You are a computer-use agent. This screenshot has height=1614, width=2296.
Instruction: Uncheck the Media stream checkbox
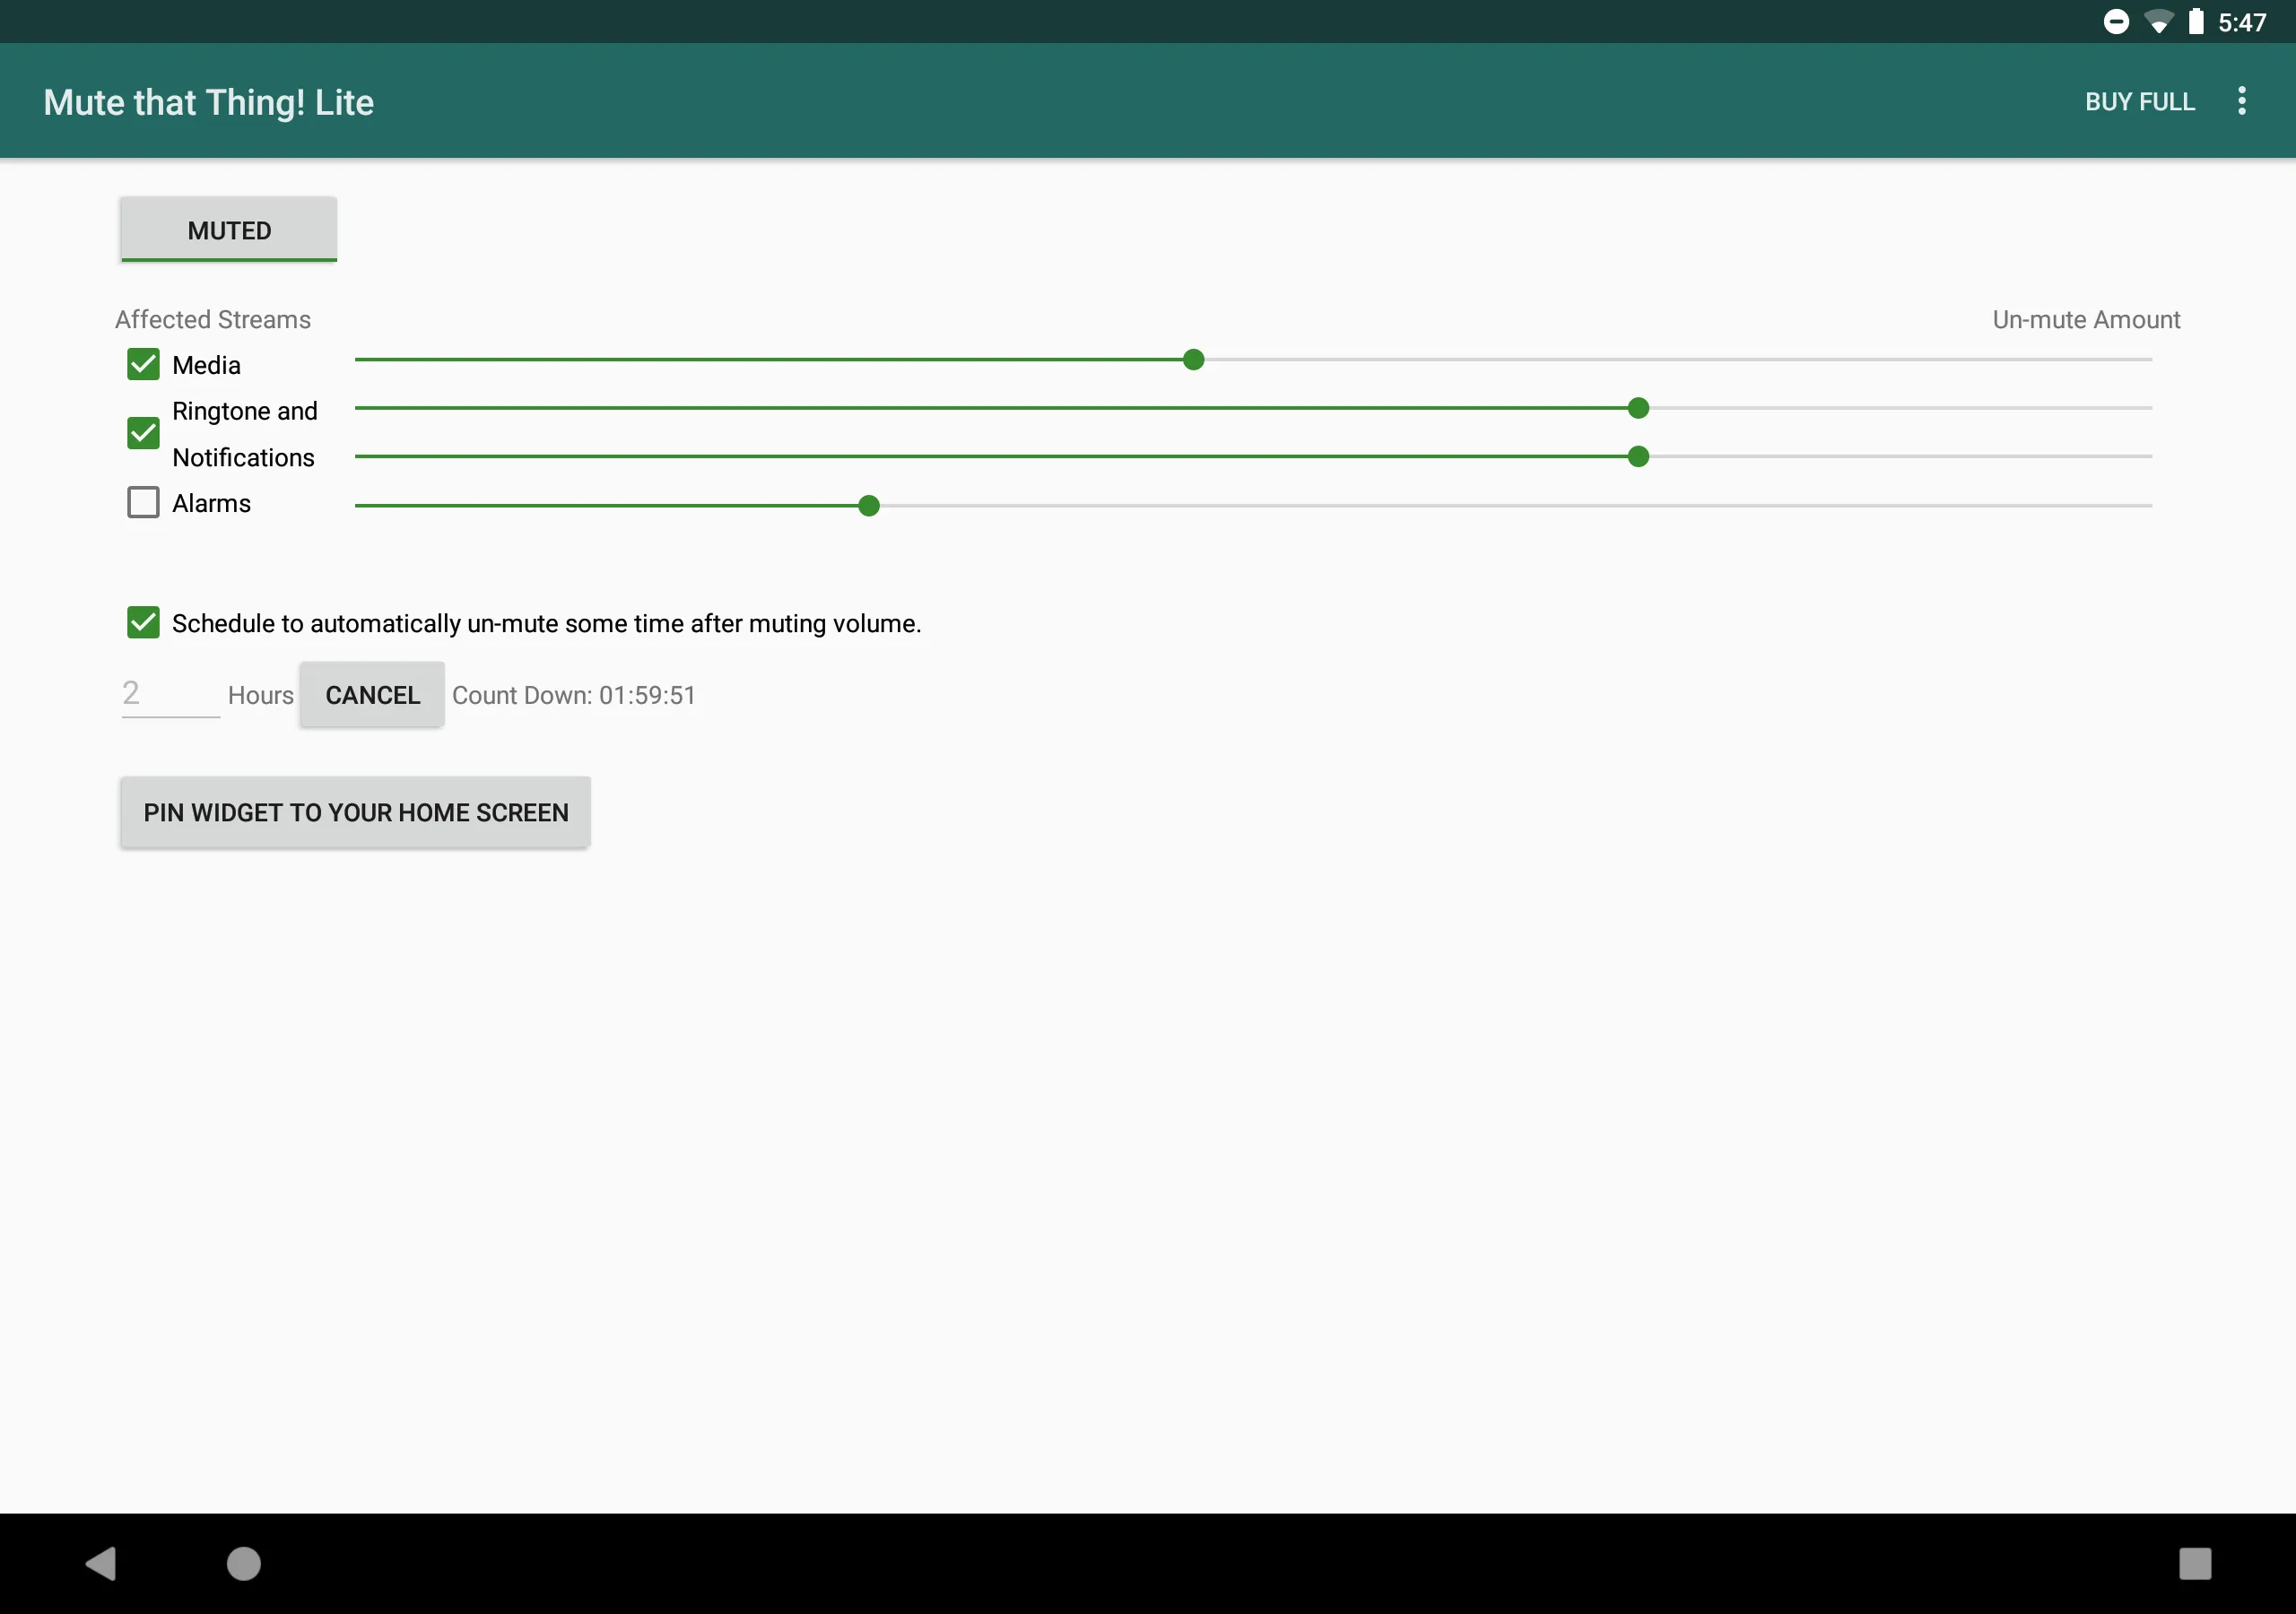click(x=143, y=364)
